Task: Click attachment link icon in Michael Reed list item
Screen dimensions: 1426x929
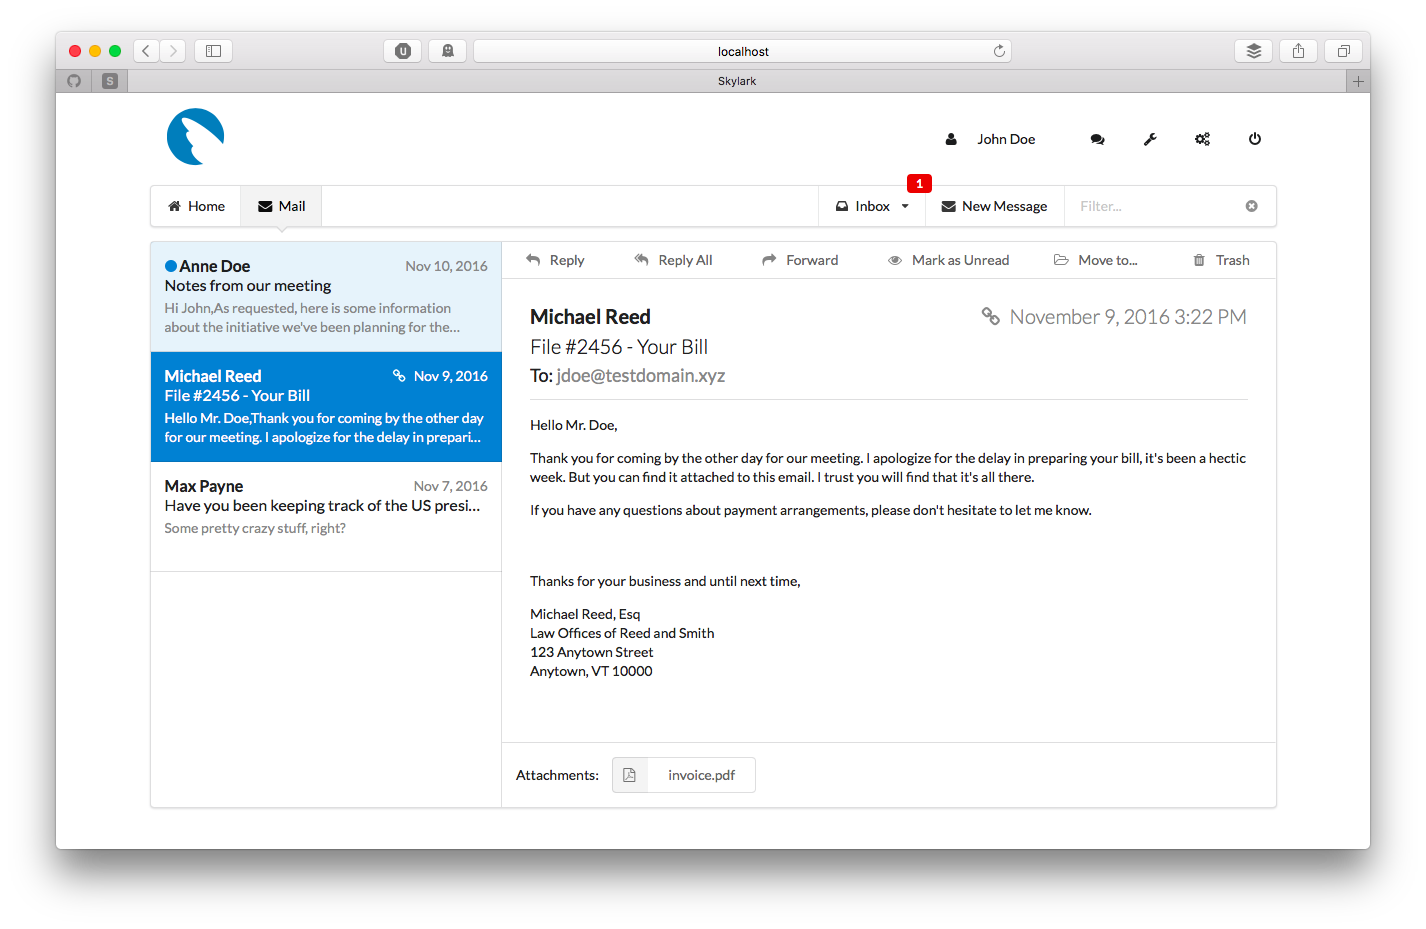Action: (x=399, y=376)
